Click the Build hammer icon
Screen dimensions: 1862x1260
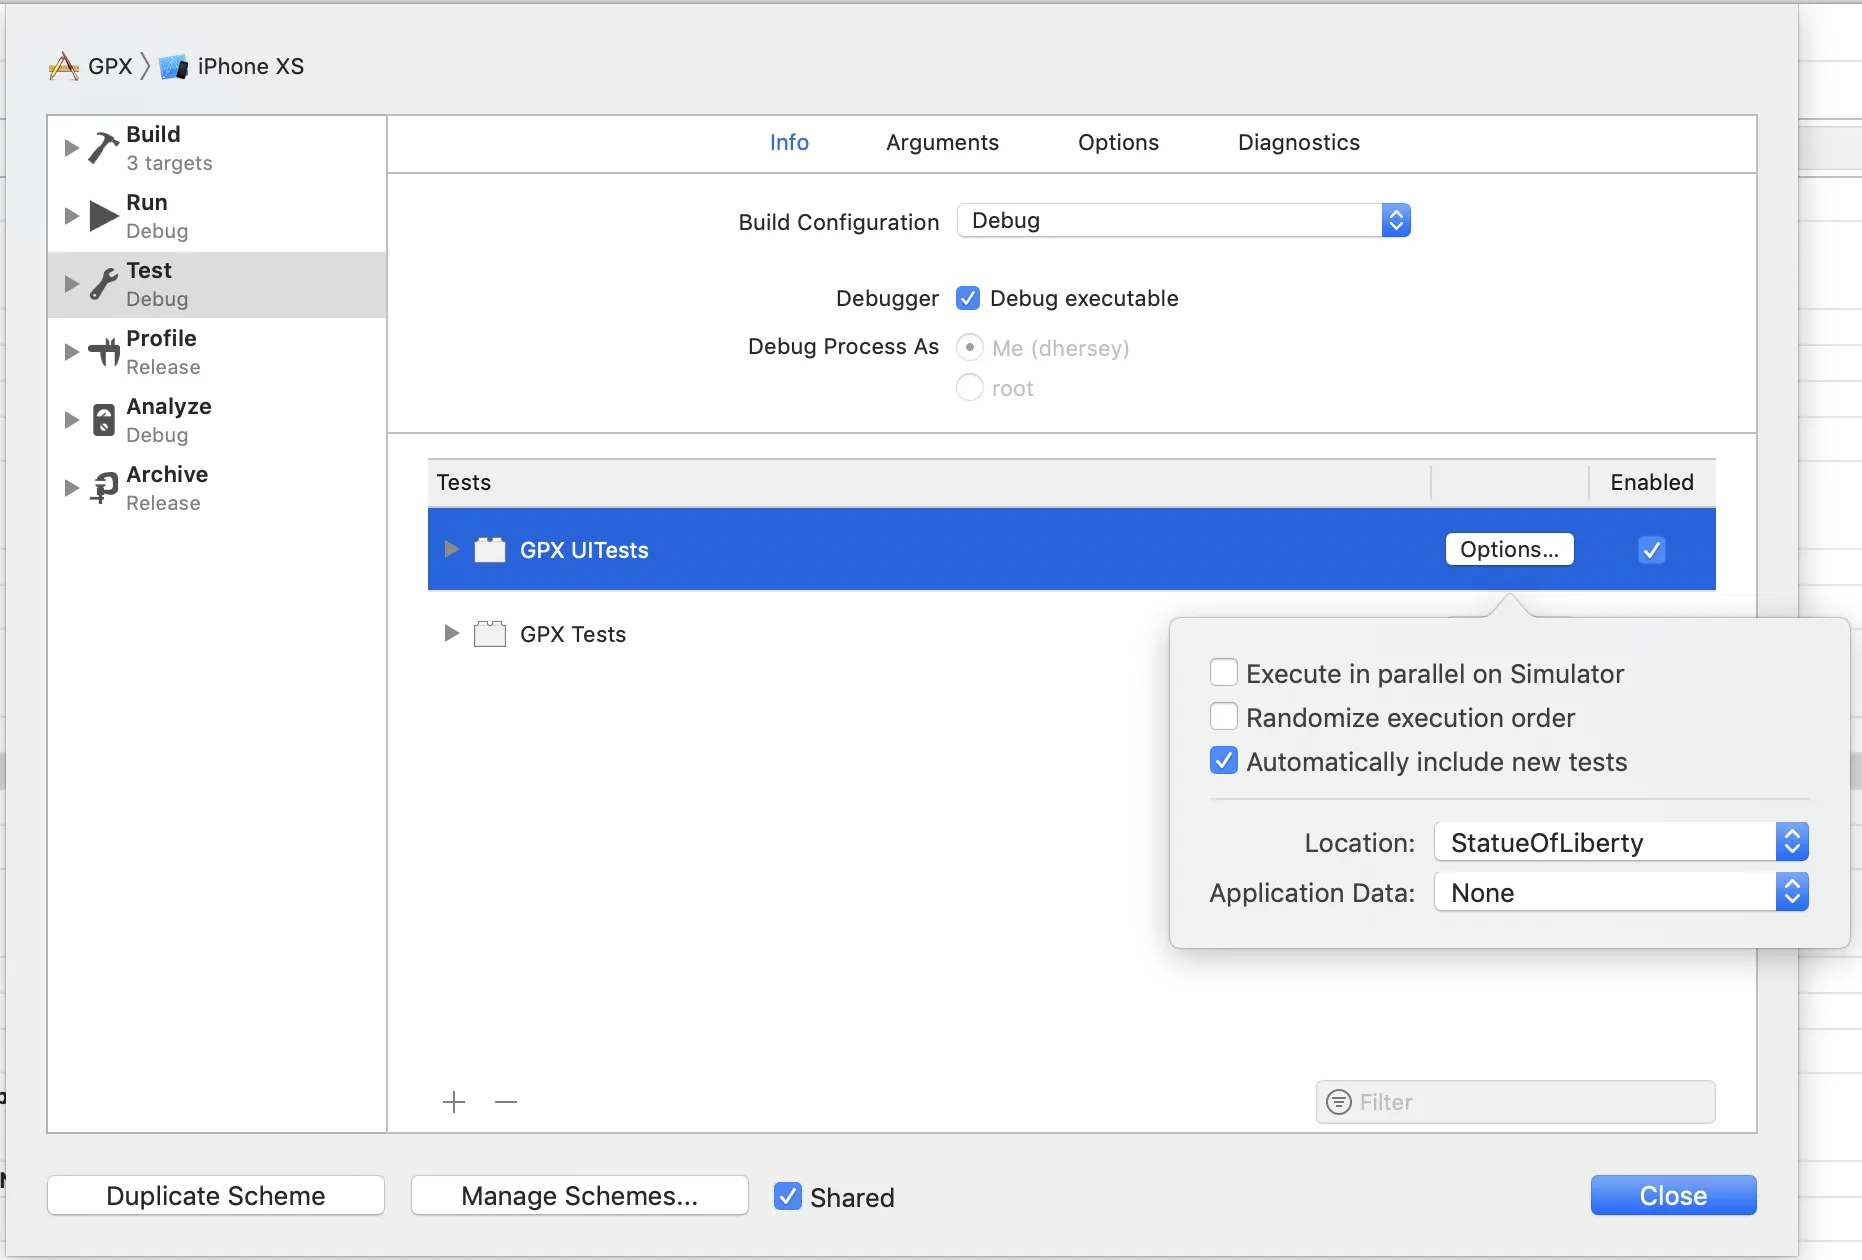103,147
